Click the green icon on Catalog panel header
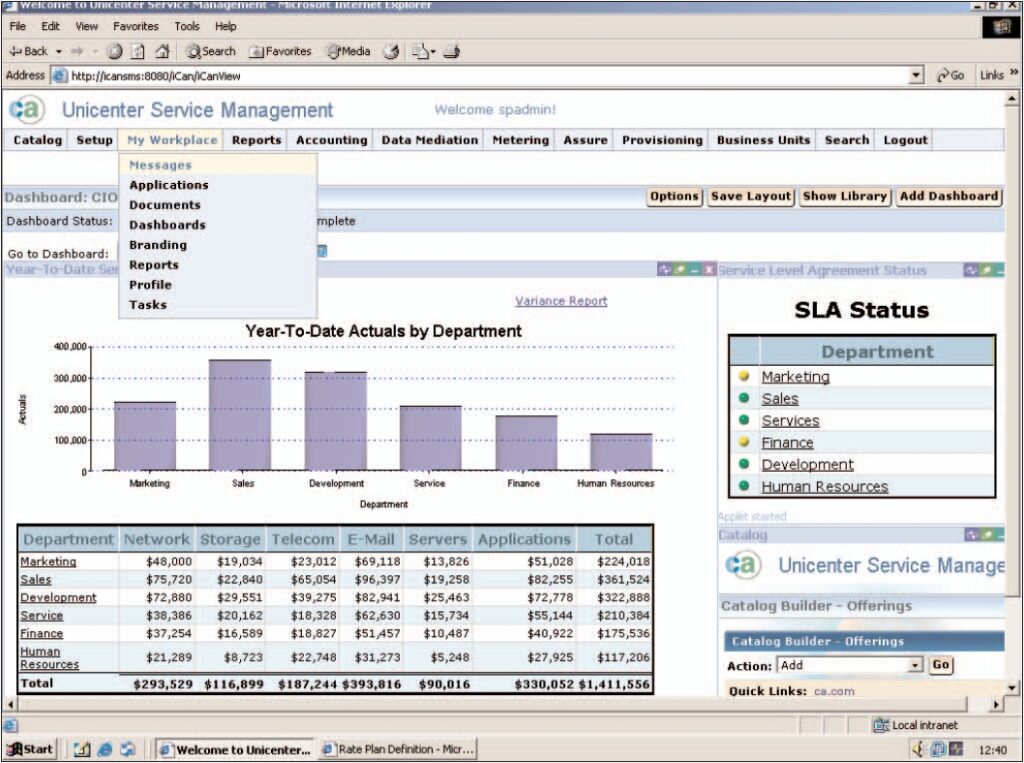The height and width of the screenshot is (763, 1024). tap(987, 534)
